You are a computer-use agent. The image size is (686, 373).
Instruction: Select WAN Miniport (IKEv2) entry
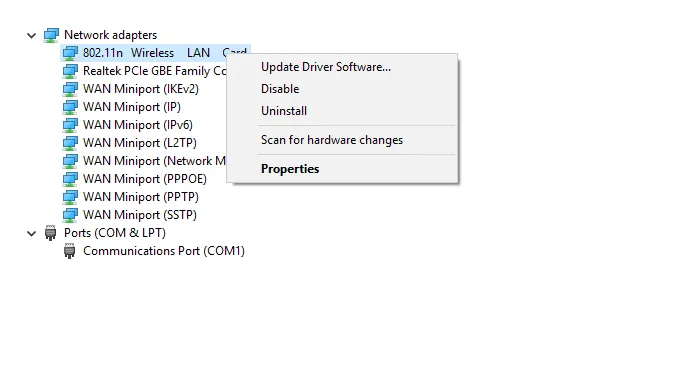point(141,89)
